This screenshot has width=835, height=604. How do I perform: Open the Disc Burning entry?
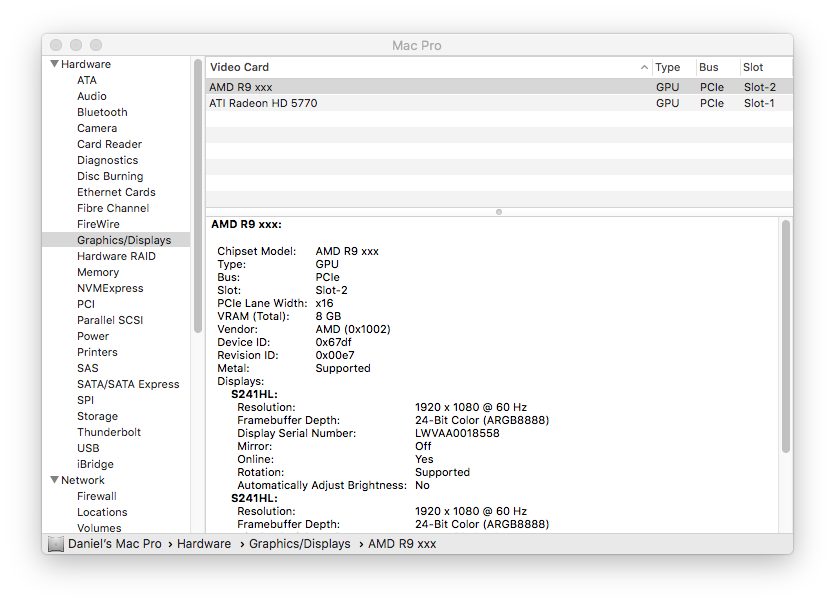click(x=110, y=176)
